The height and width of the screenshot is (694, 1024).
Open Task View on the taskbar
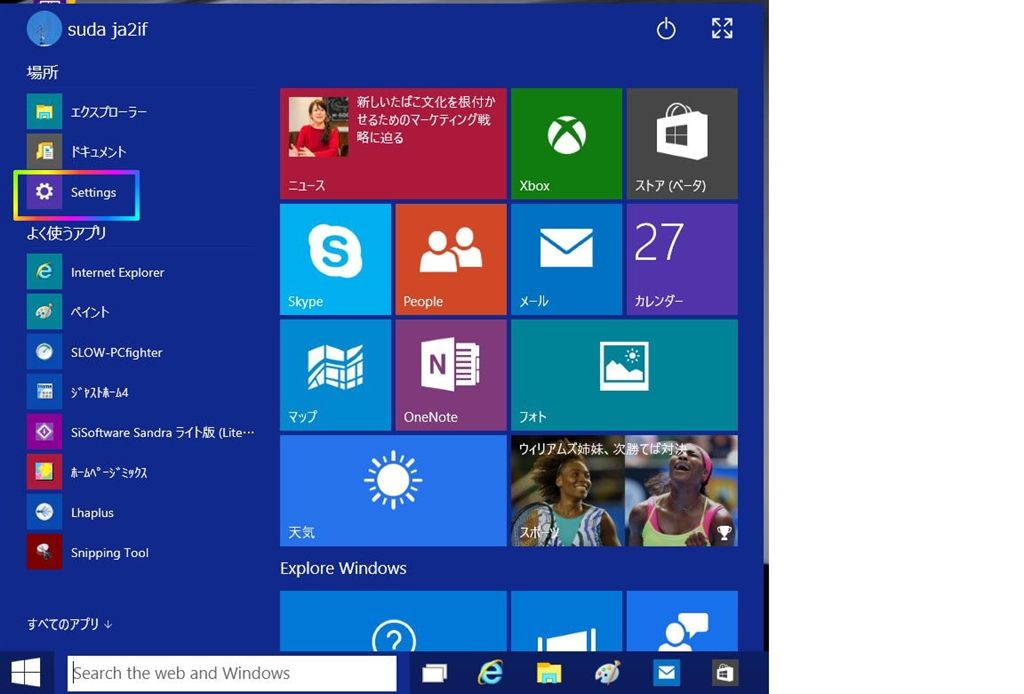point(434,672)
